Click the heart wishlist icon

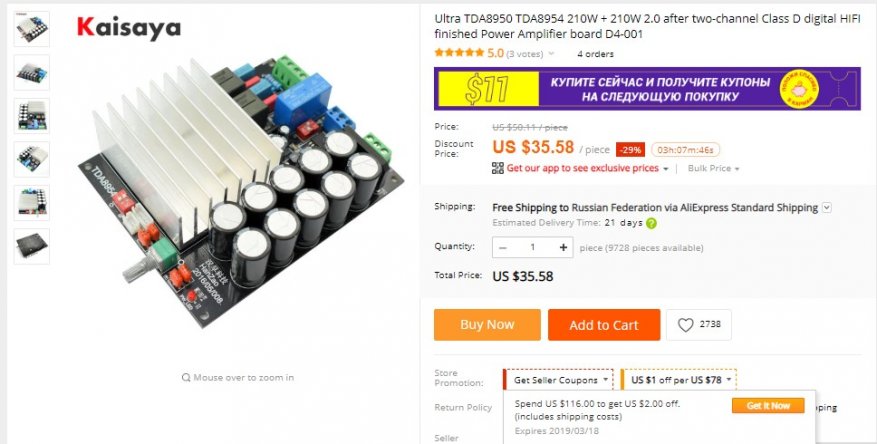pyautogui.click(x=685, y=325)
